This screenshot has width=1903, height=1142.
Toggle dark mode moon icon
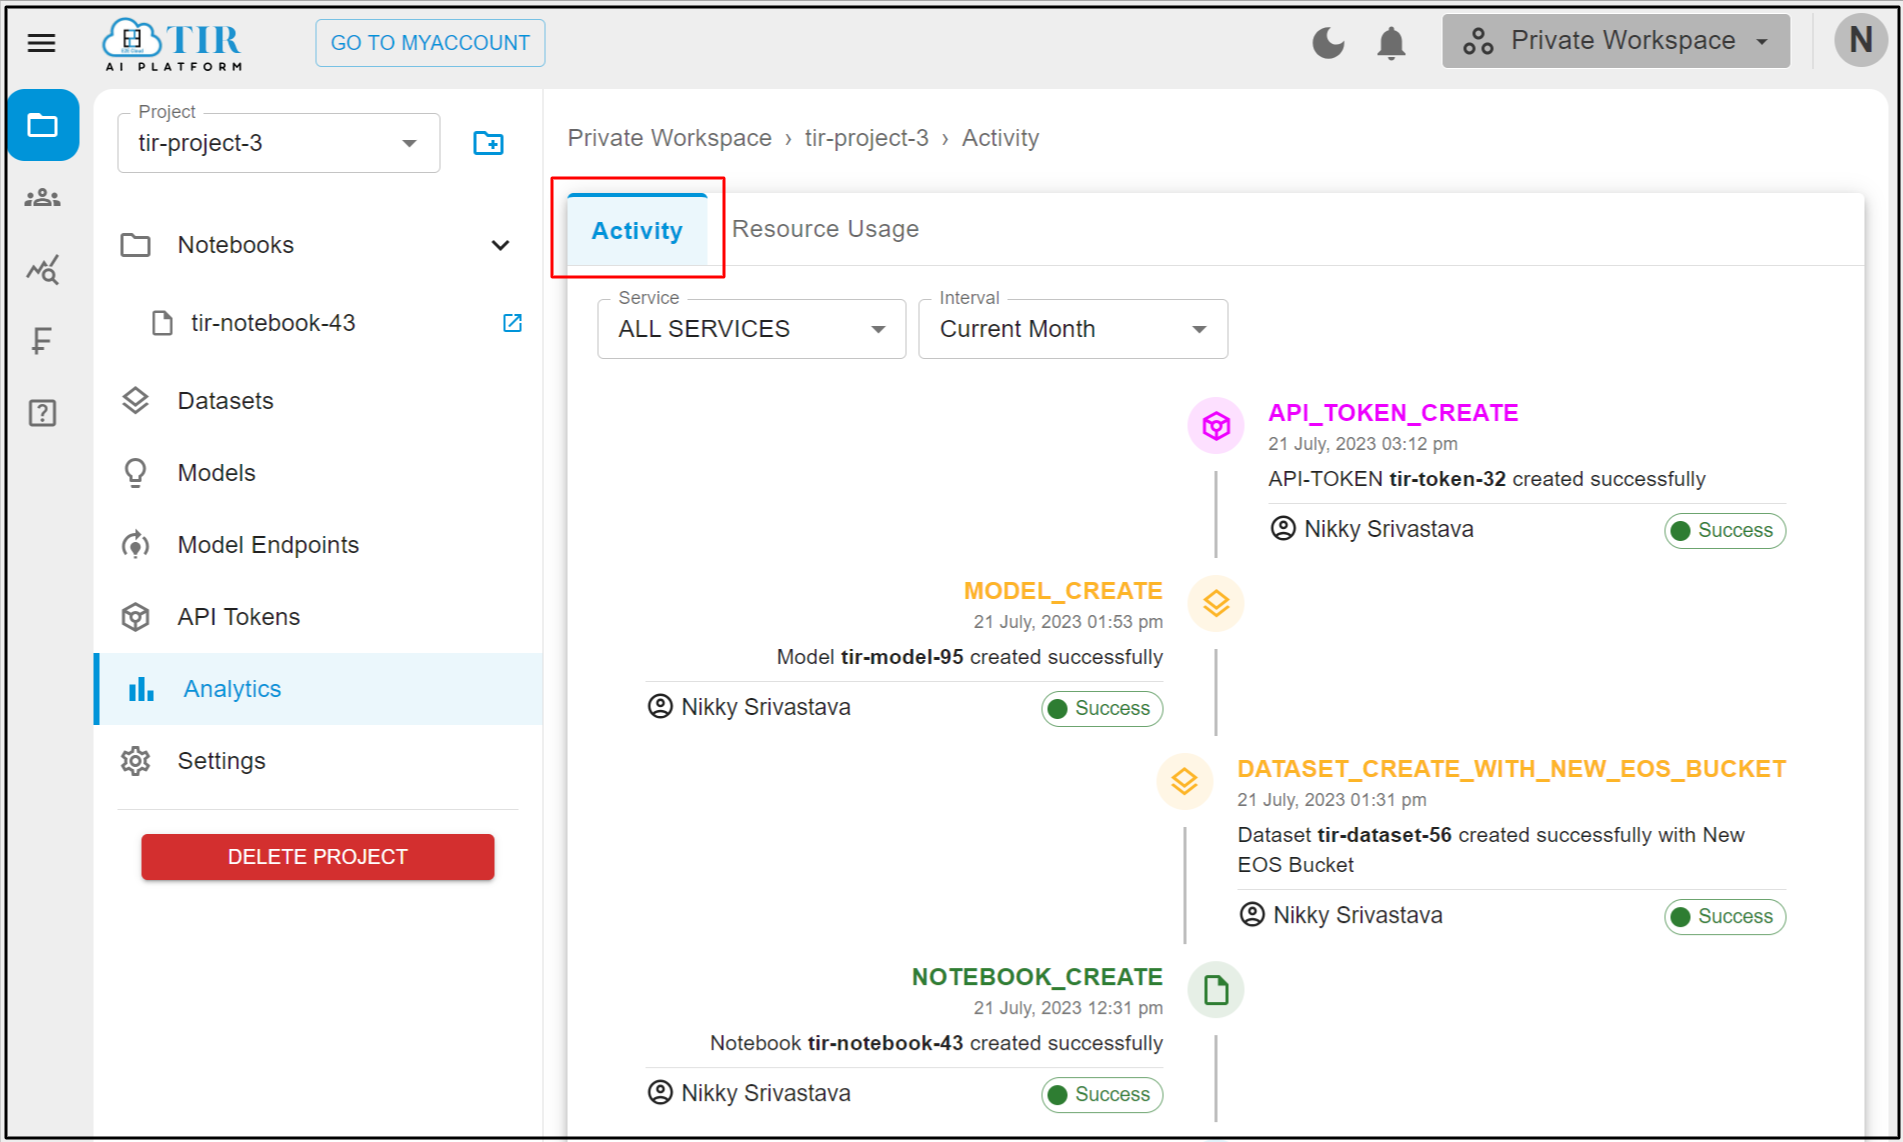[x=1328, y=43]
